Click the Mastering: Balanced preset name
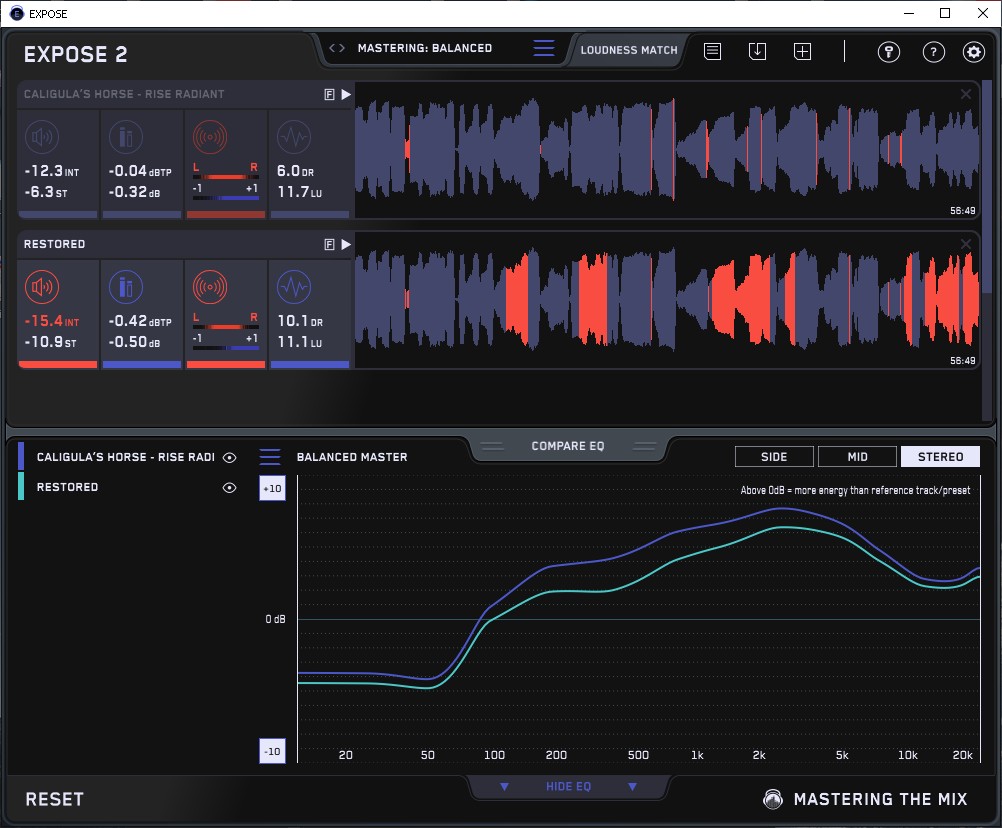 pos(425,48)
